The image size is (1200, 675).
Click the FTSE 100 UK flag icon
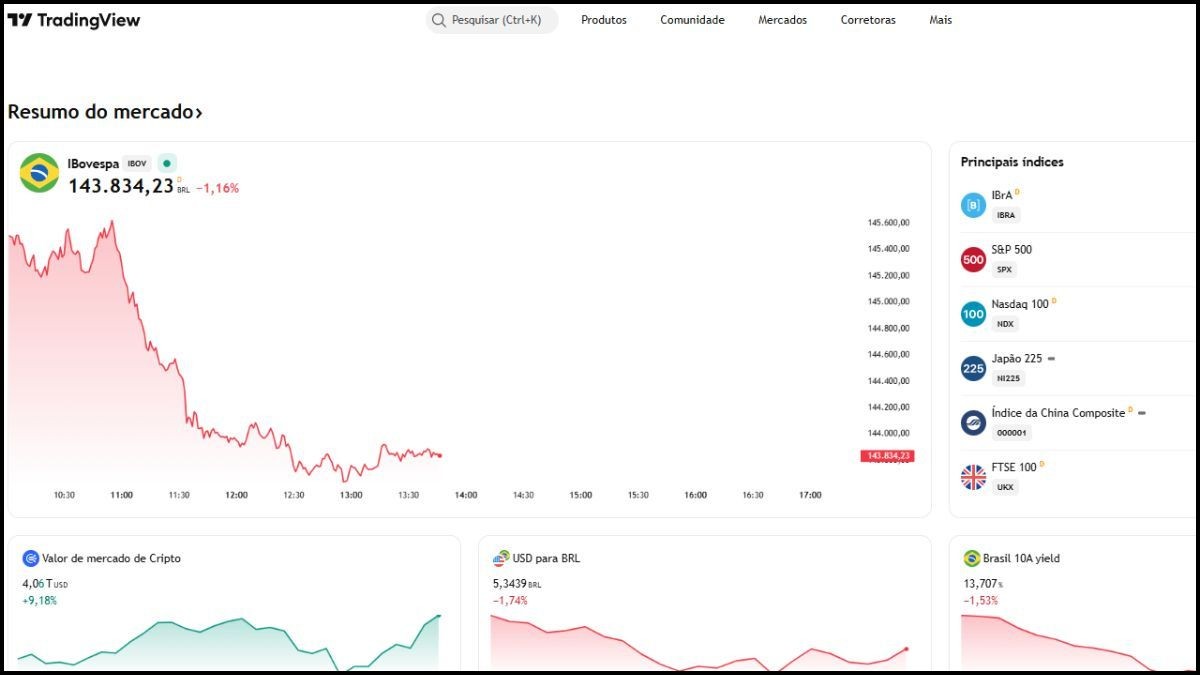[x=973, y=477]
